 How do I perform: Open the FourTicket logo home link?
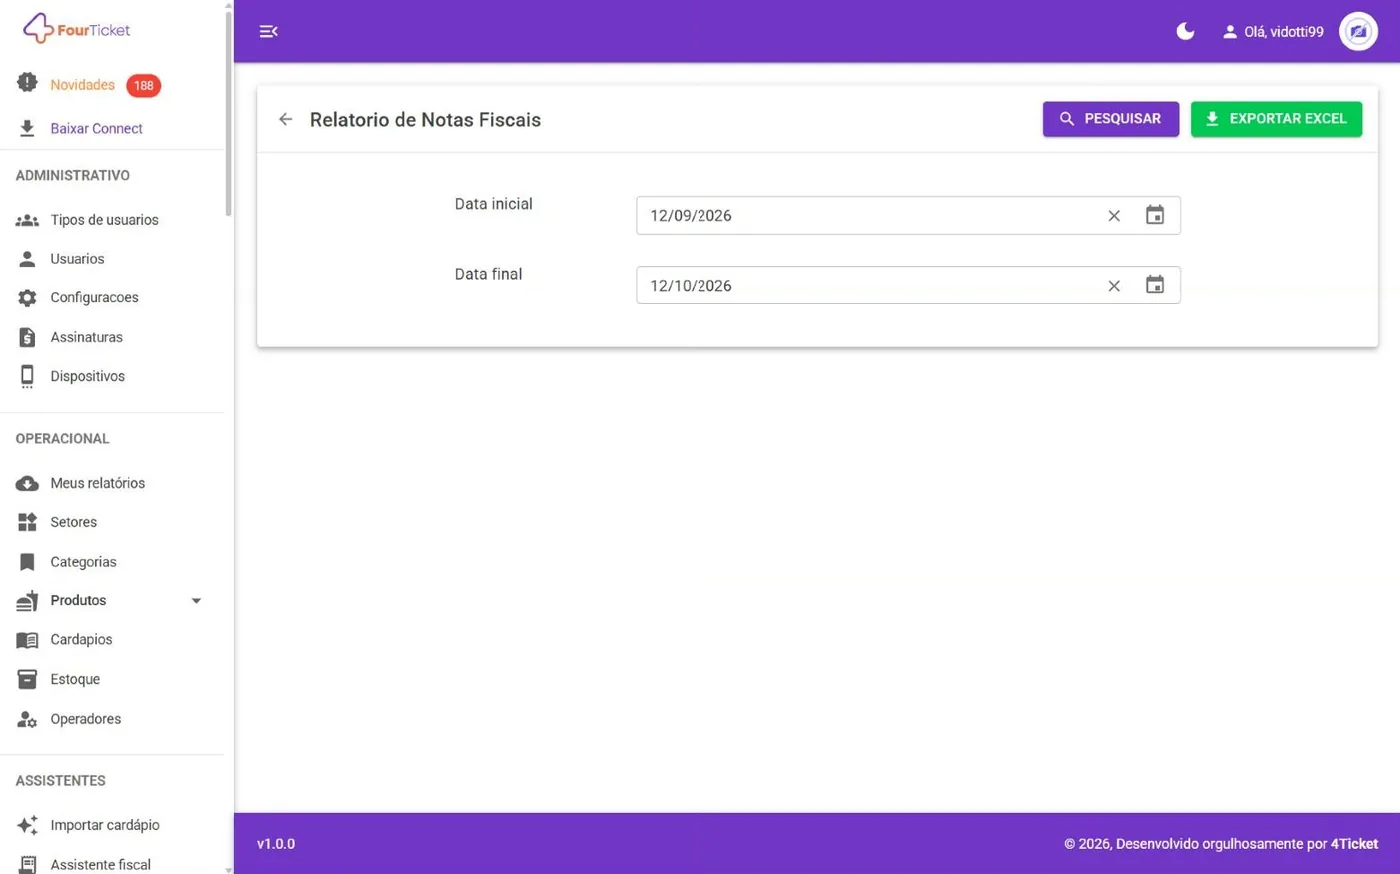(x=77, y=29)
